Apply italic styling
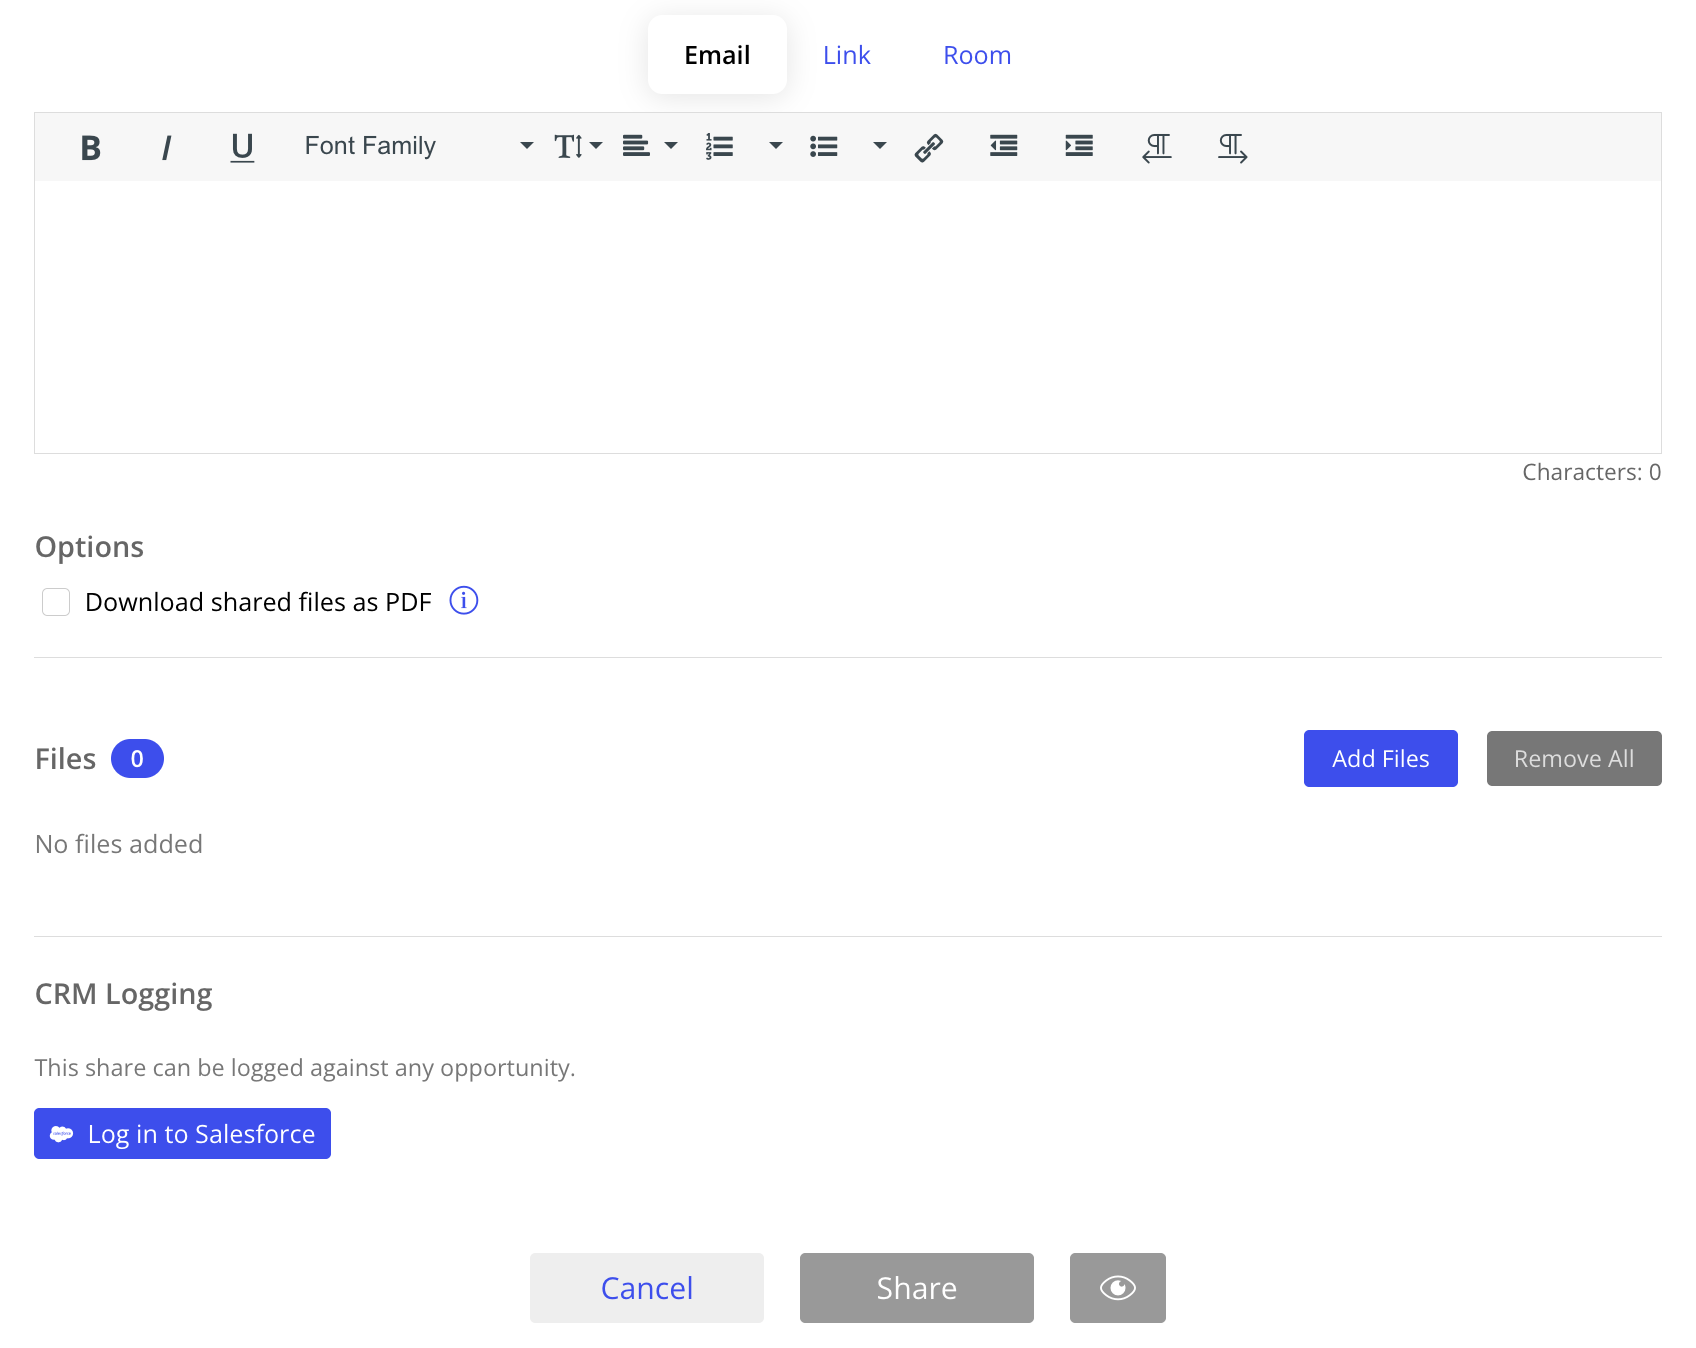 pos(166,147)
